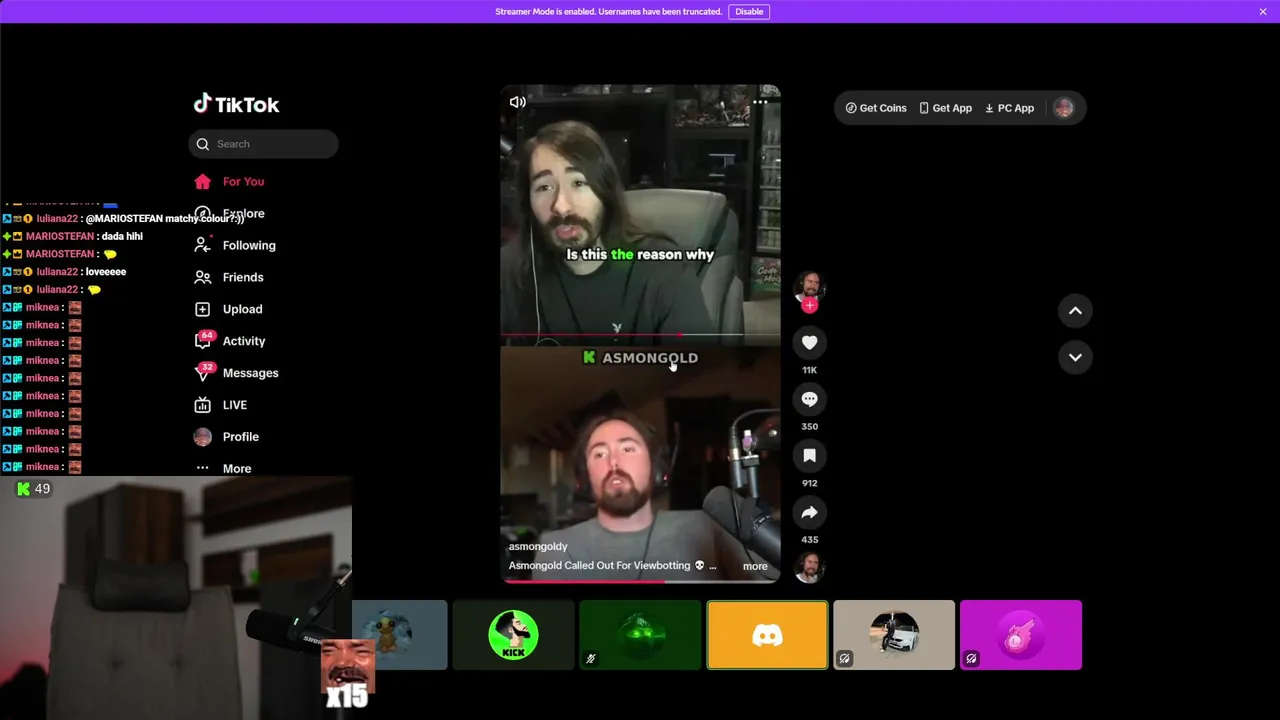Open the Upload page
This screenshot has height=720, width=1280.
point(242,309)
